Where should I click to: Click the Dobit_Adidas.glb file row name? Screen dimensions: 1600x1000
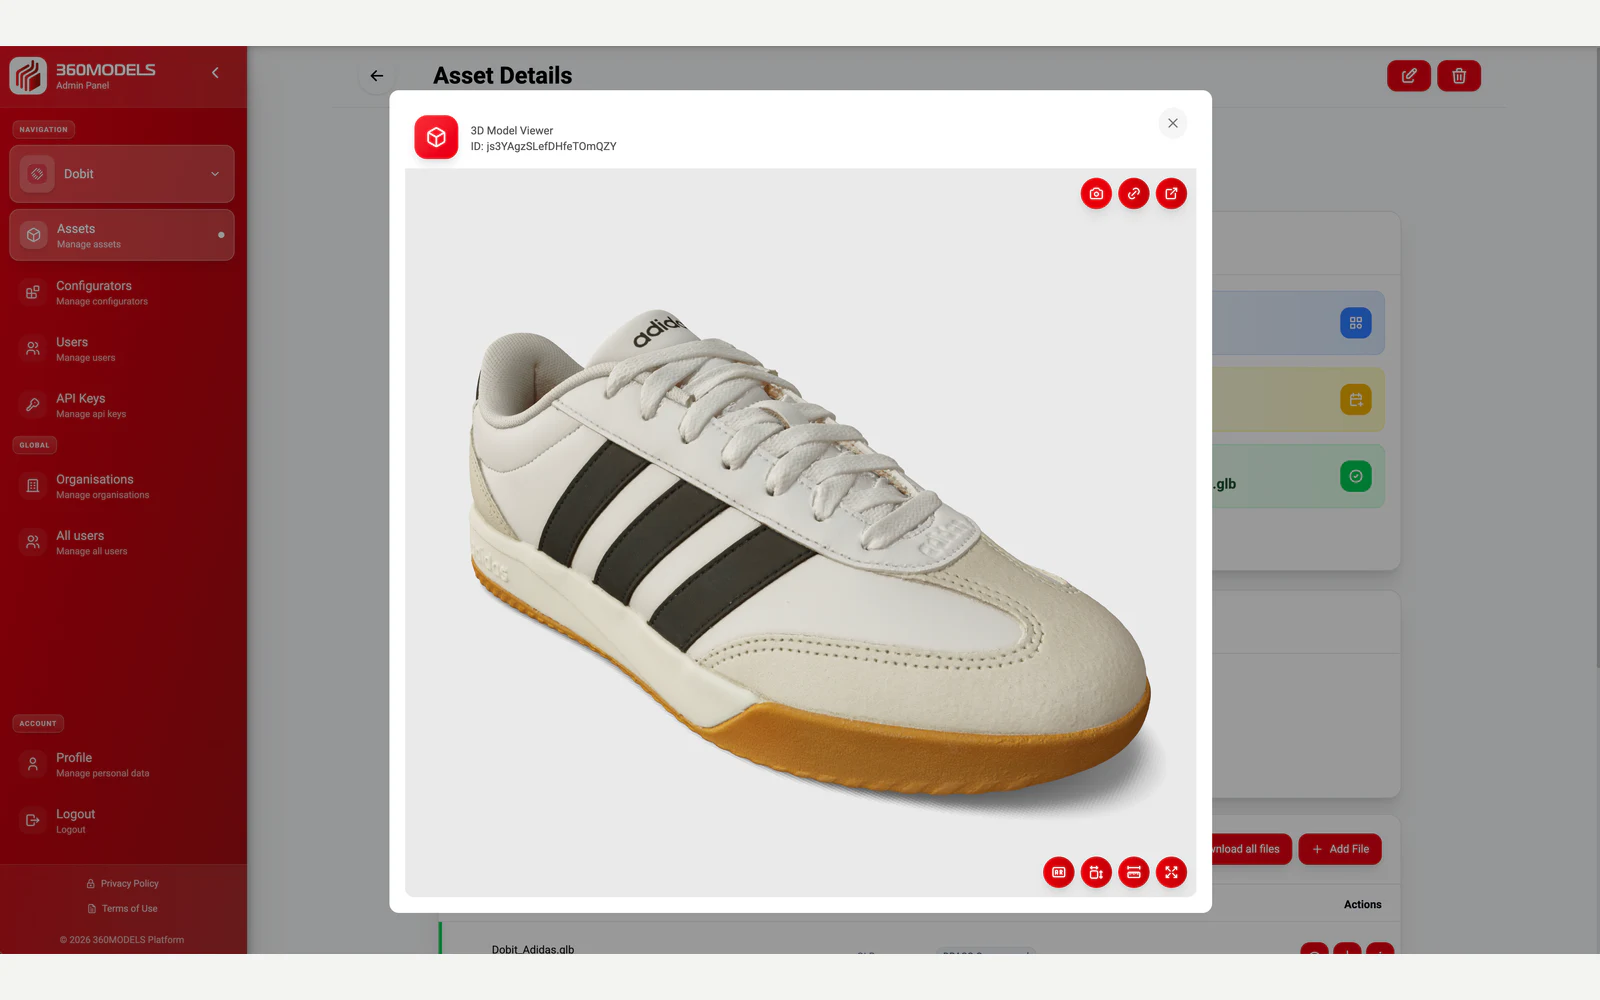(533, 949)
